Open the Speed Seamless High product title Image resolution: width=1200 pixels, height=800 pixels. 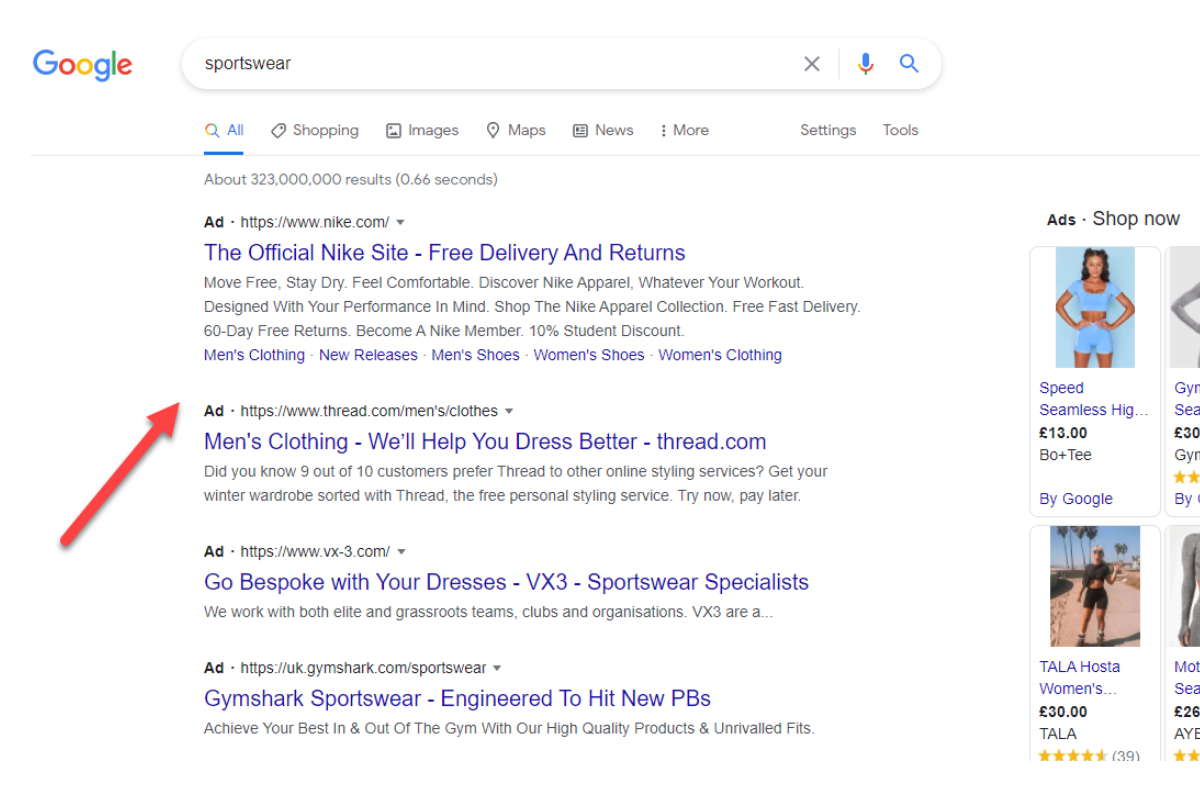tap(1094, 399)
